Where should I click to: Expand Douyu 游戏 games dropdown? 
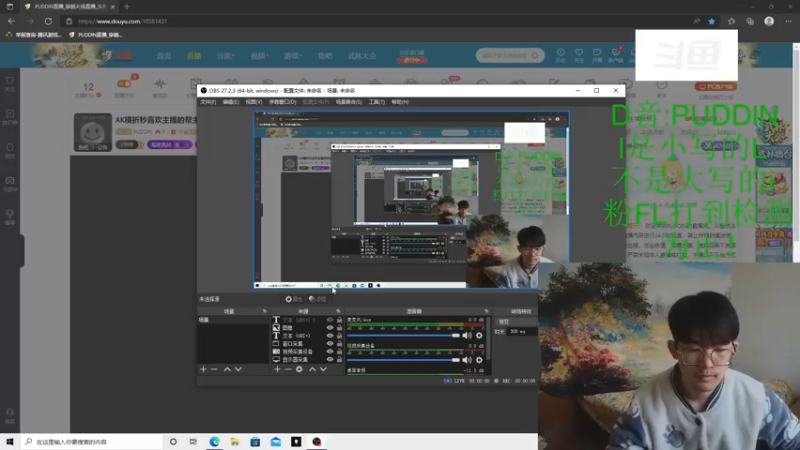coord(293,56)
